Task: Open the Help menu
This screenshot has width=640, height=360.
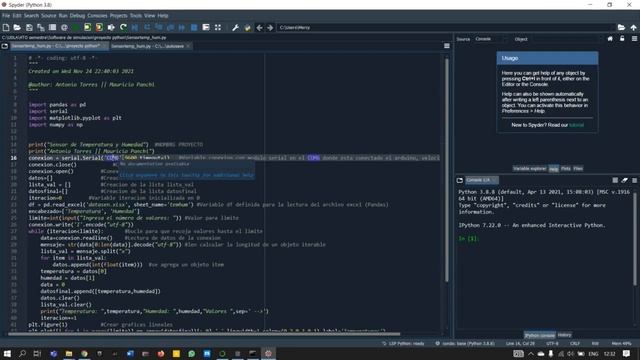Action: click(163, 16)
